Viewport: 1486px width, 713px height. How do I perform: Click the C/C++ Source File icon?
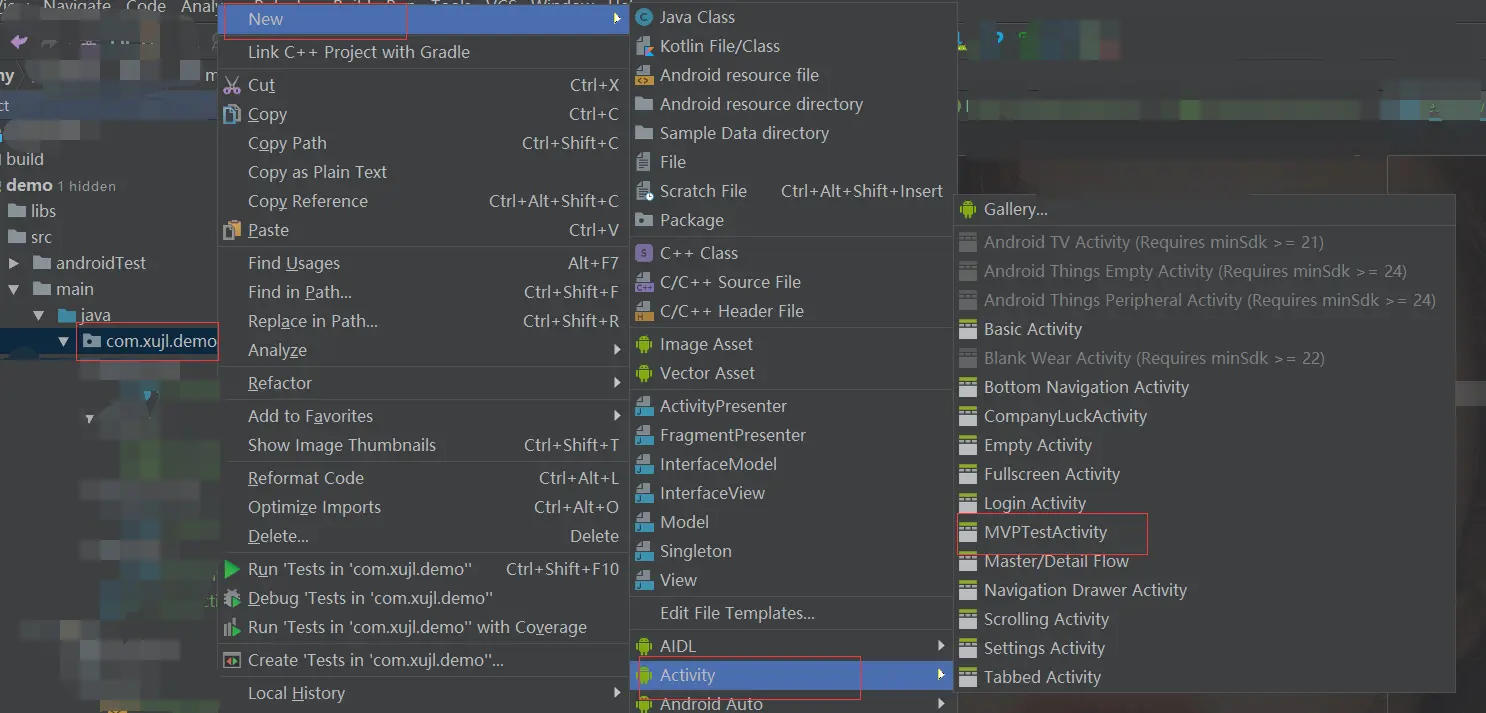click(x=644, y=282)
